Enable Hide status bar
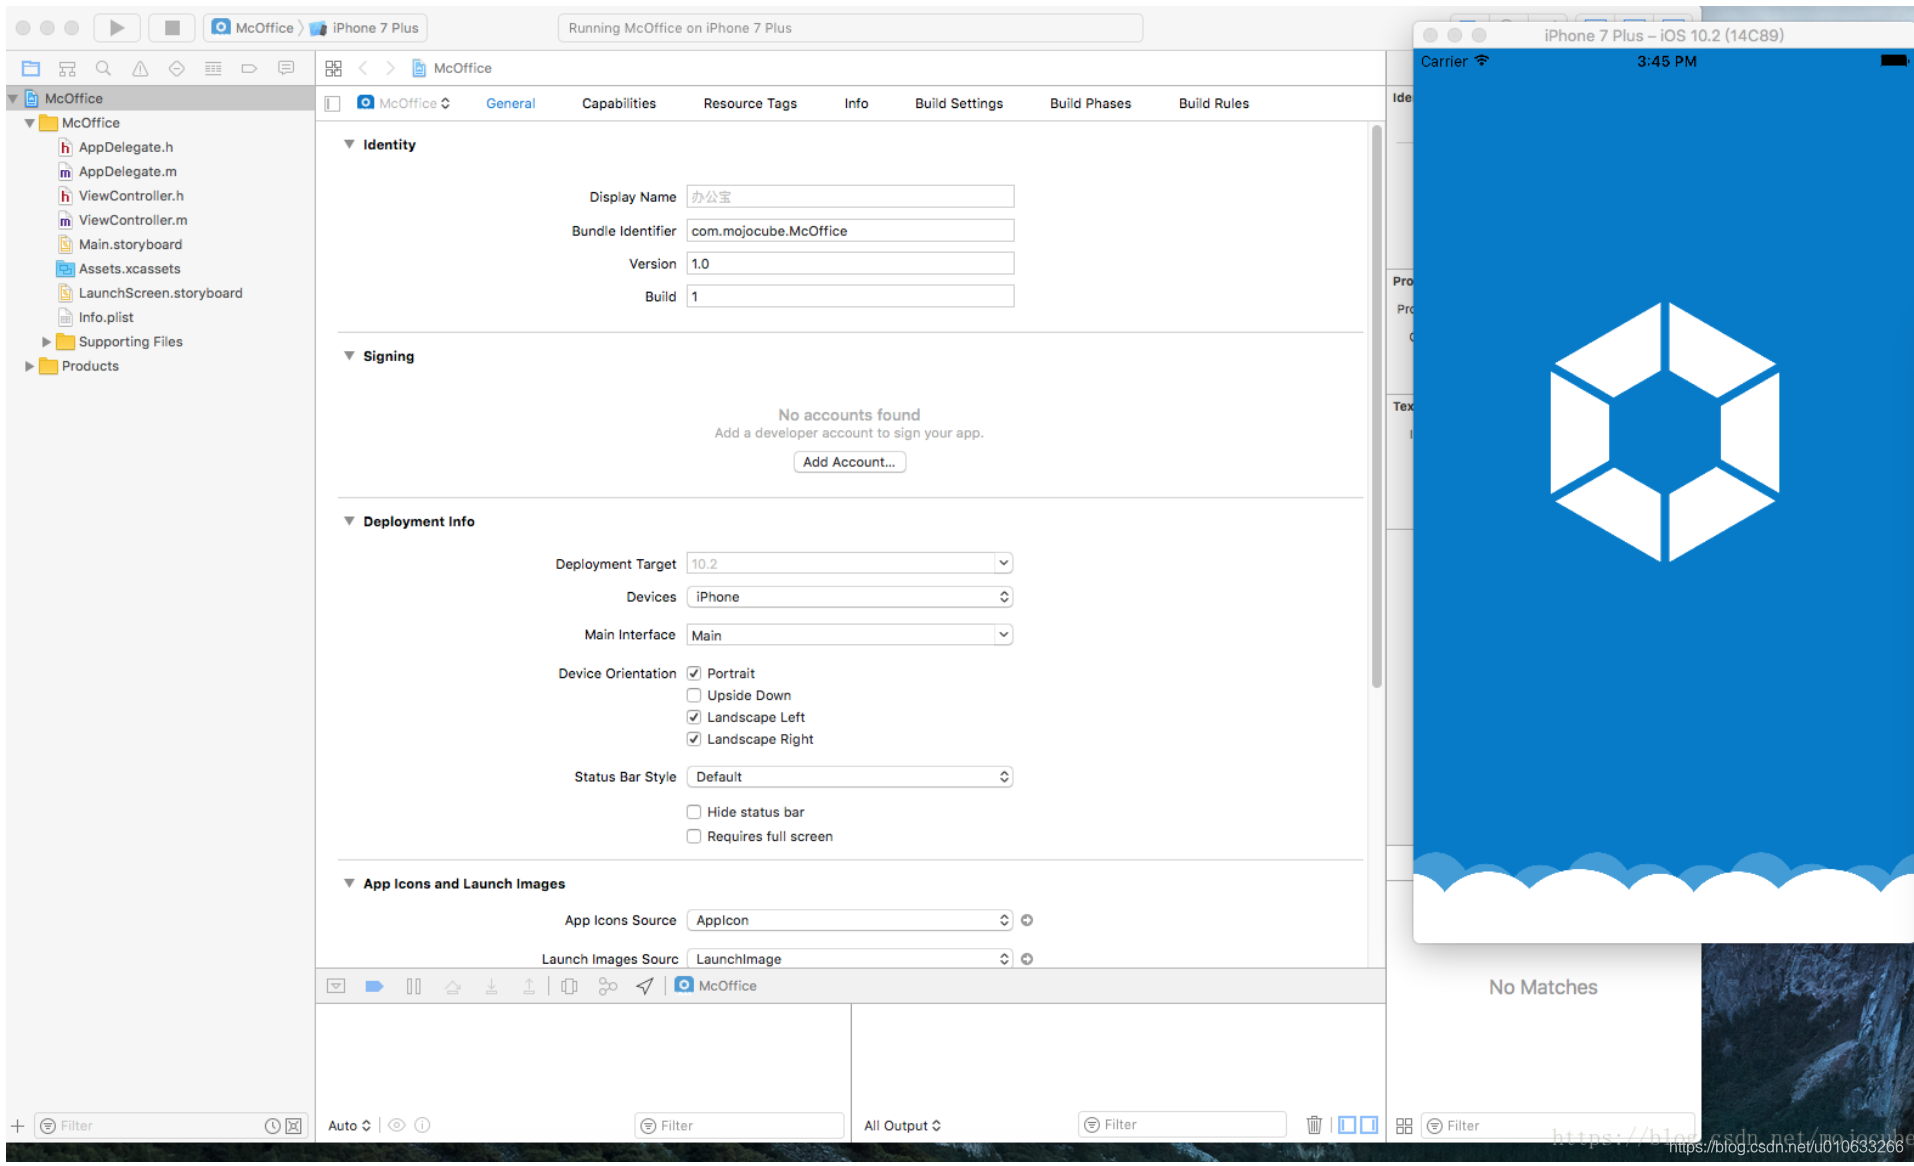The image size is (1914, 1166). point(694,812)
